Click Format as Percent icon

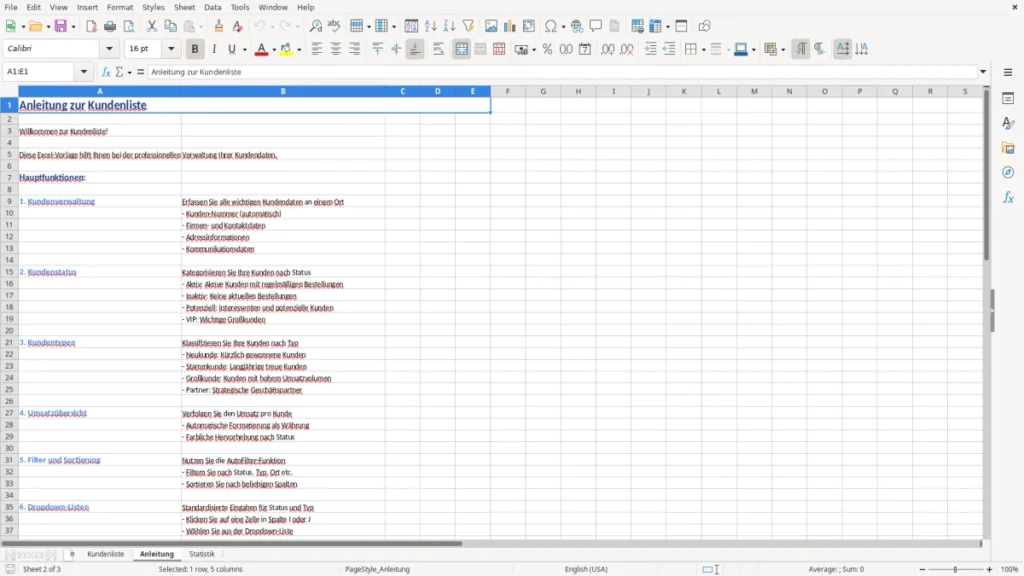(547, 49)
